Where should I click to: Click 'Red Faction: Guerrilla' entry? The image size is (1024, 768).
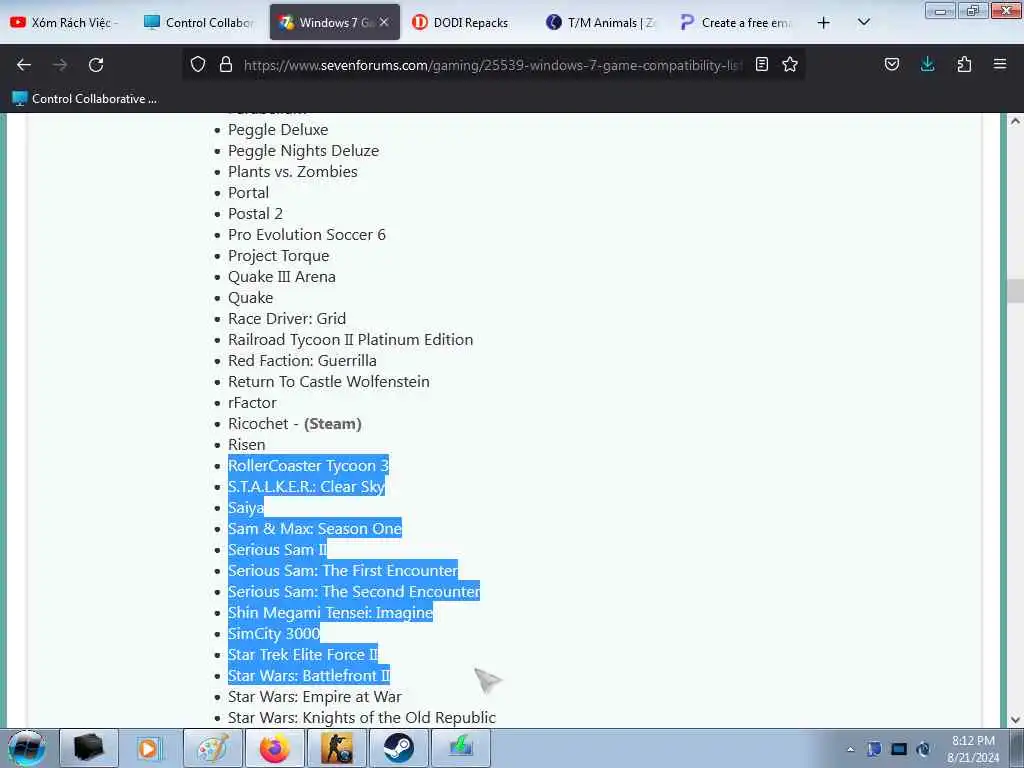click(302, 360)
